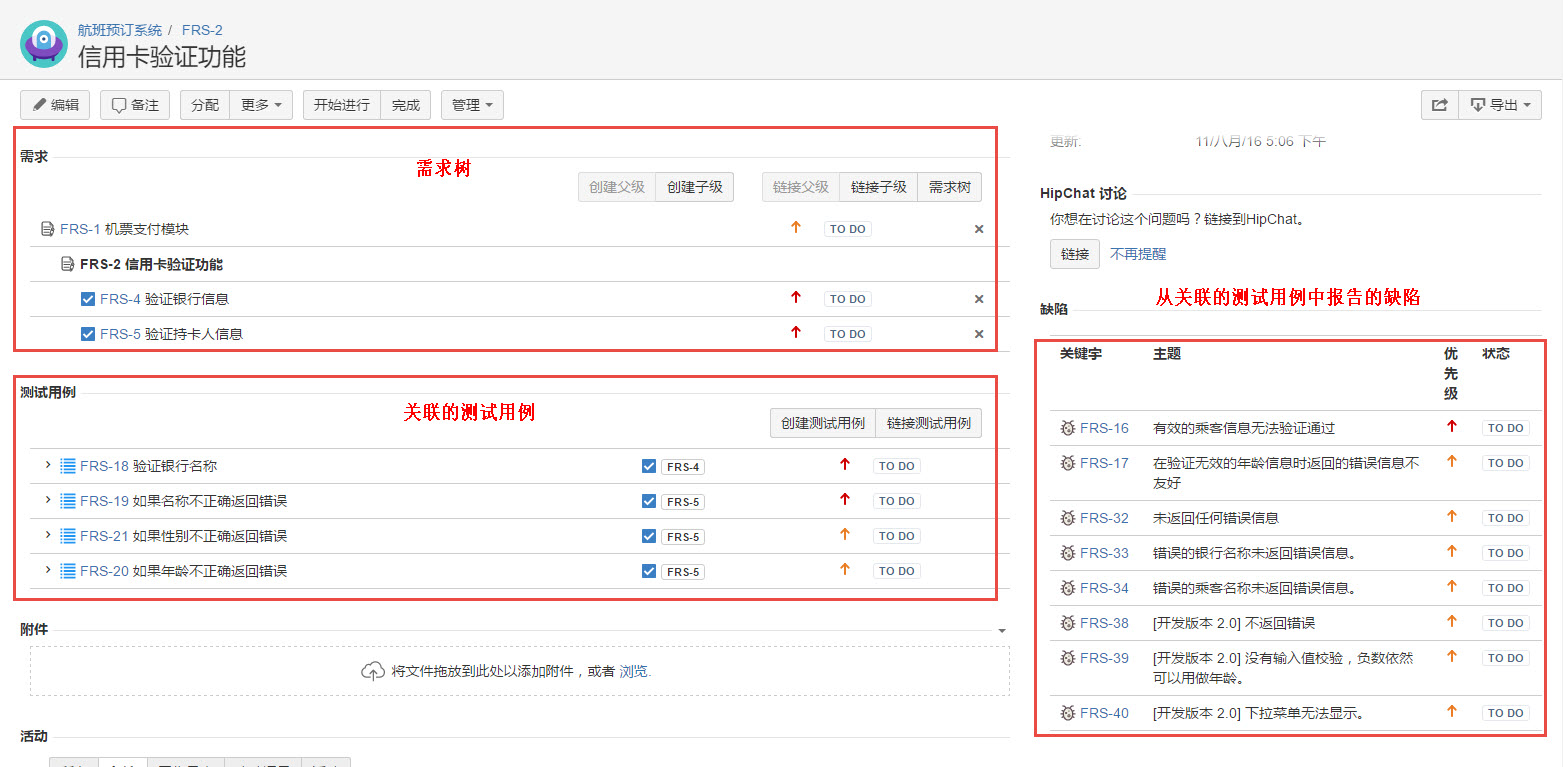
Task: Open the 航班预订系统 breadcrumb link
Action: click(120, 30)
